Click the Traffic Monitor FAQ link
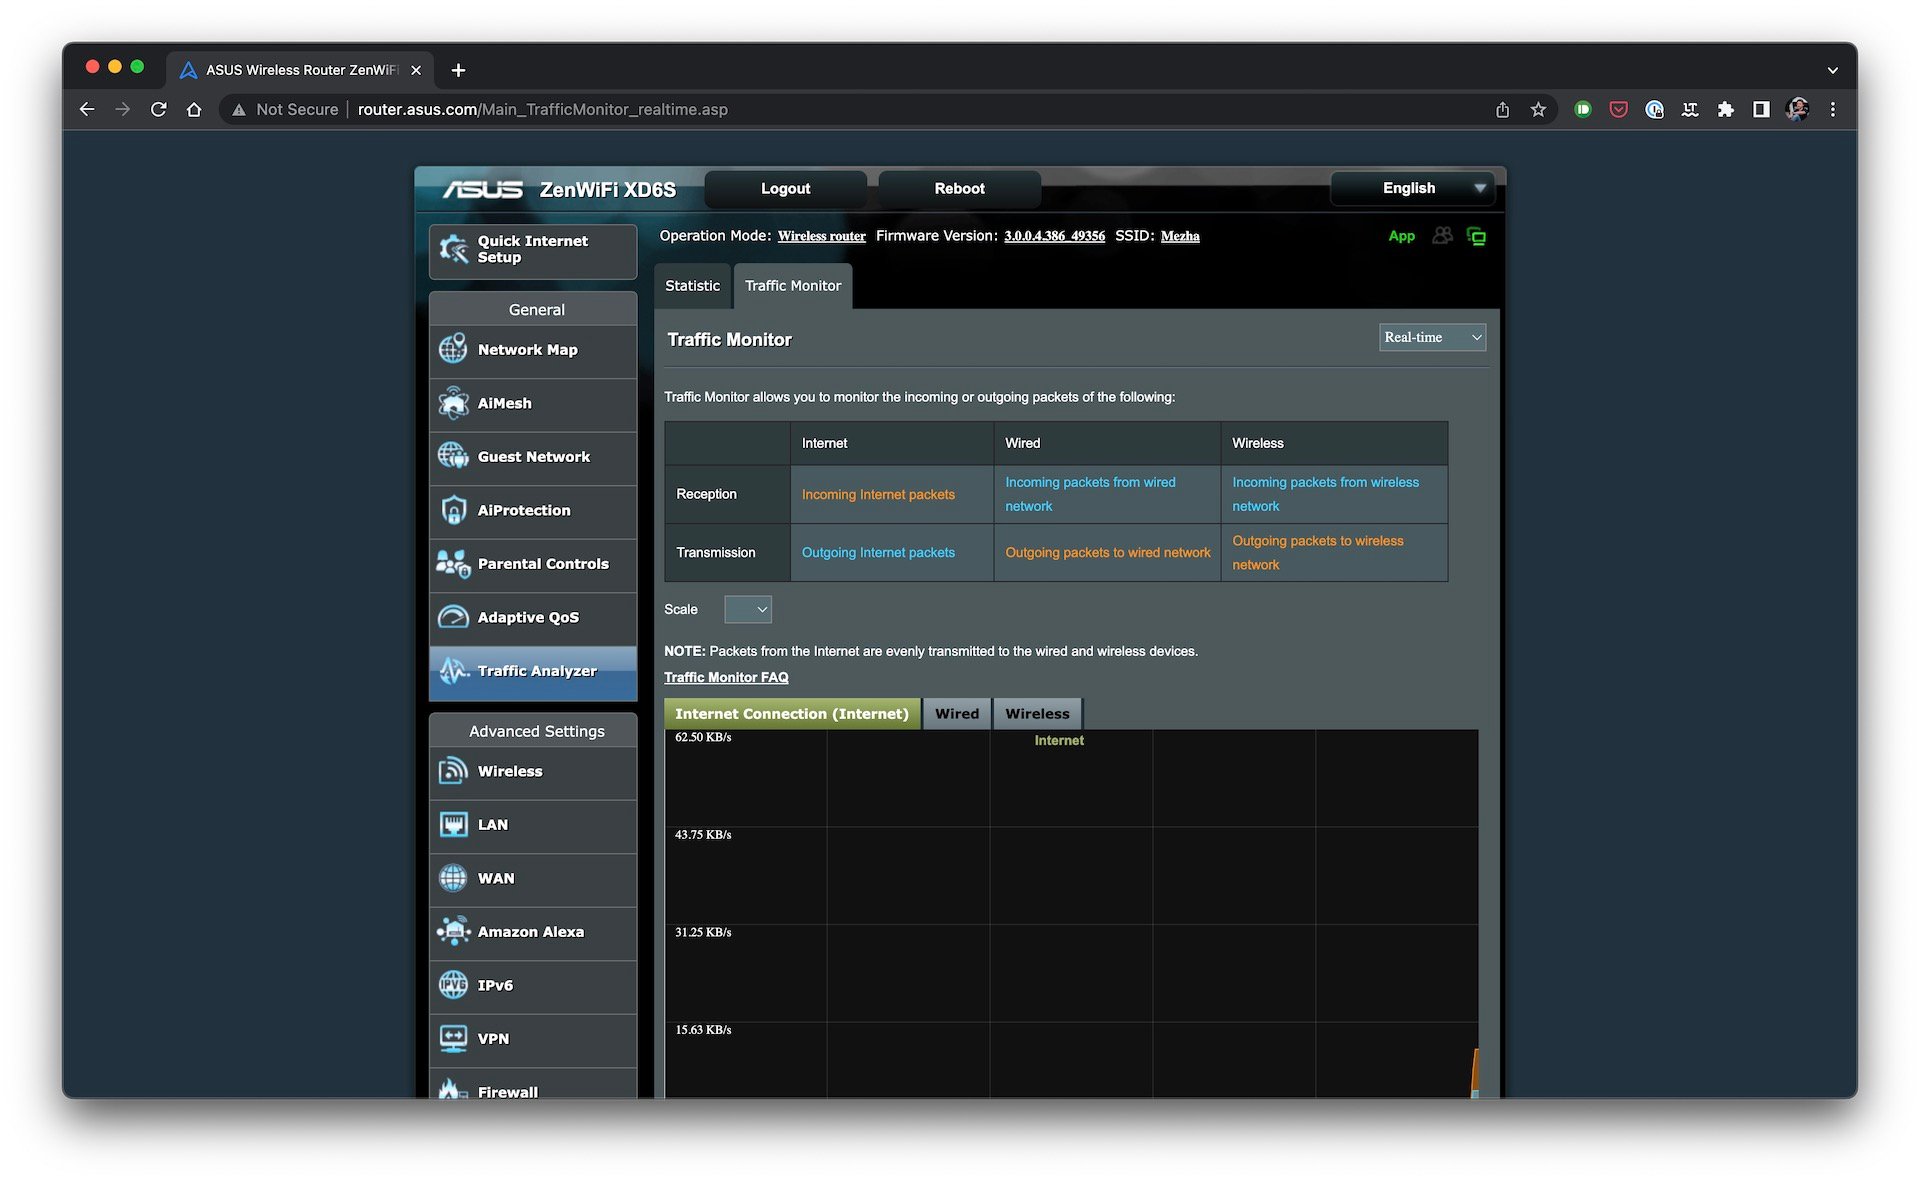1920x1181 pixels. tap(725, 676)
